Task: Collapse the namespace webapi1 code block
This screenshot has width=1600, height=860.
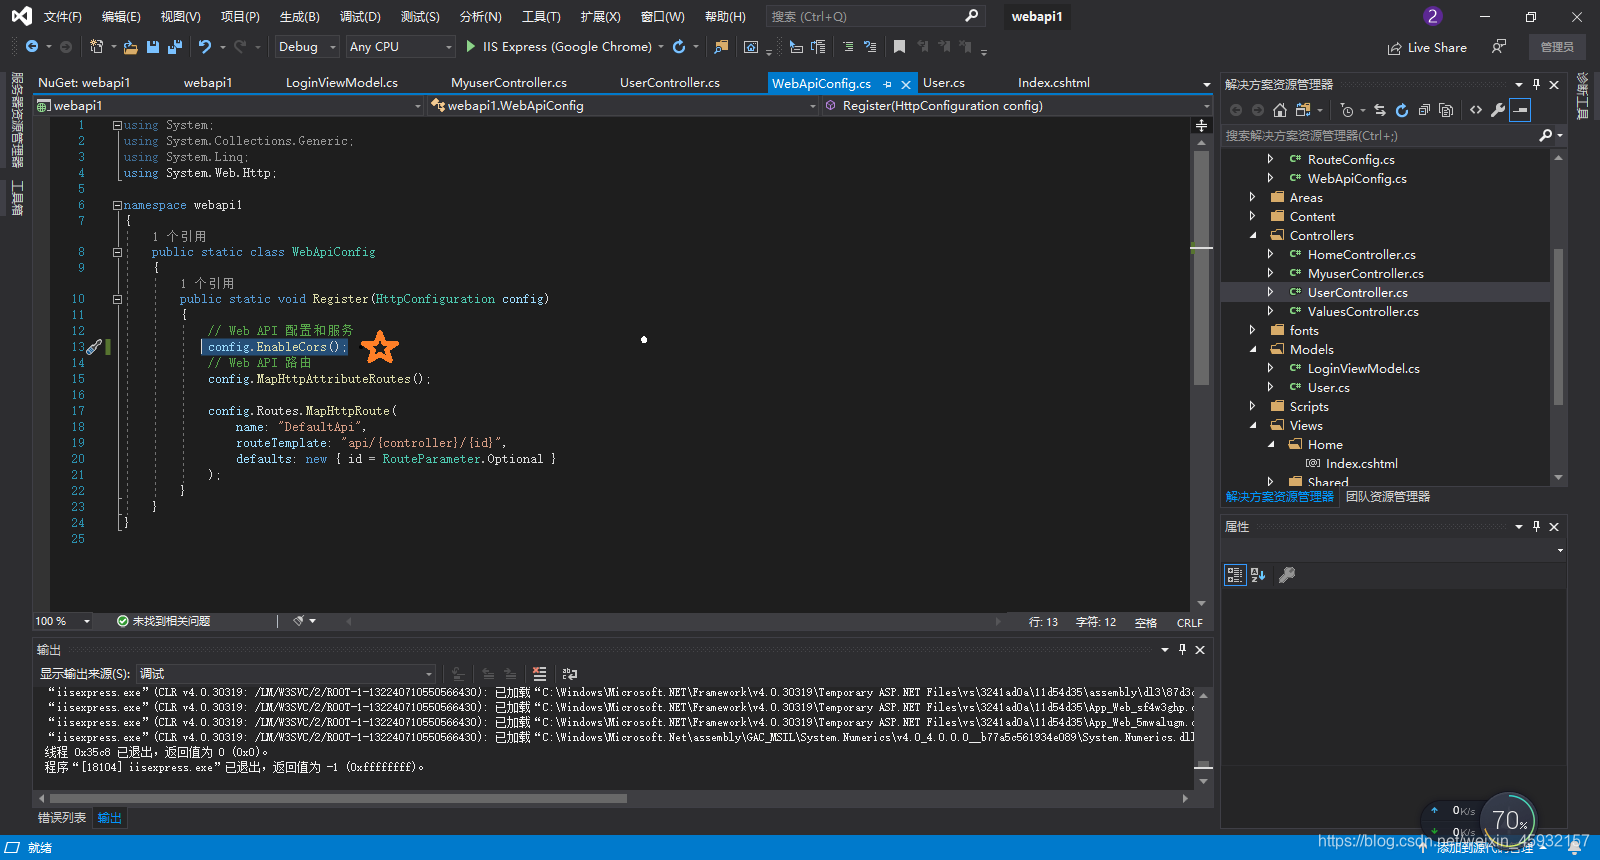Action: [x=117, y=205]
